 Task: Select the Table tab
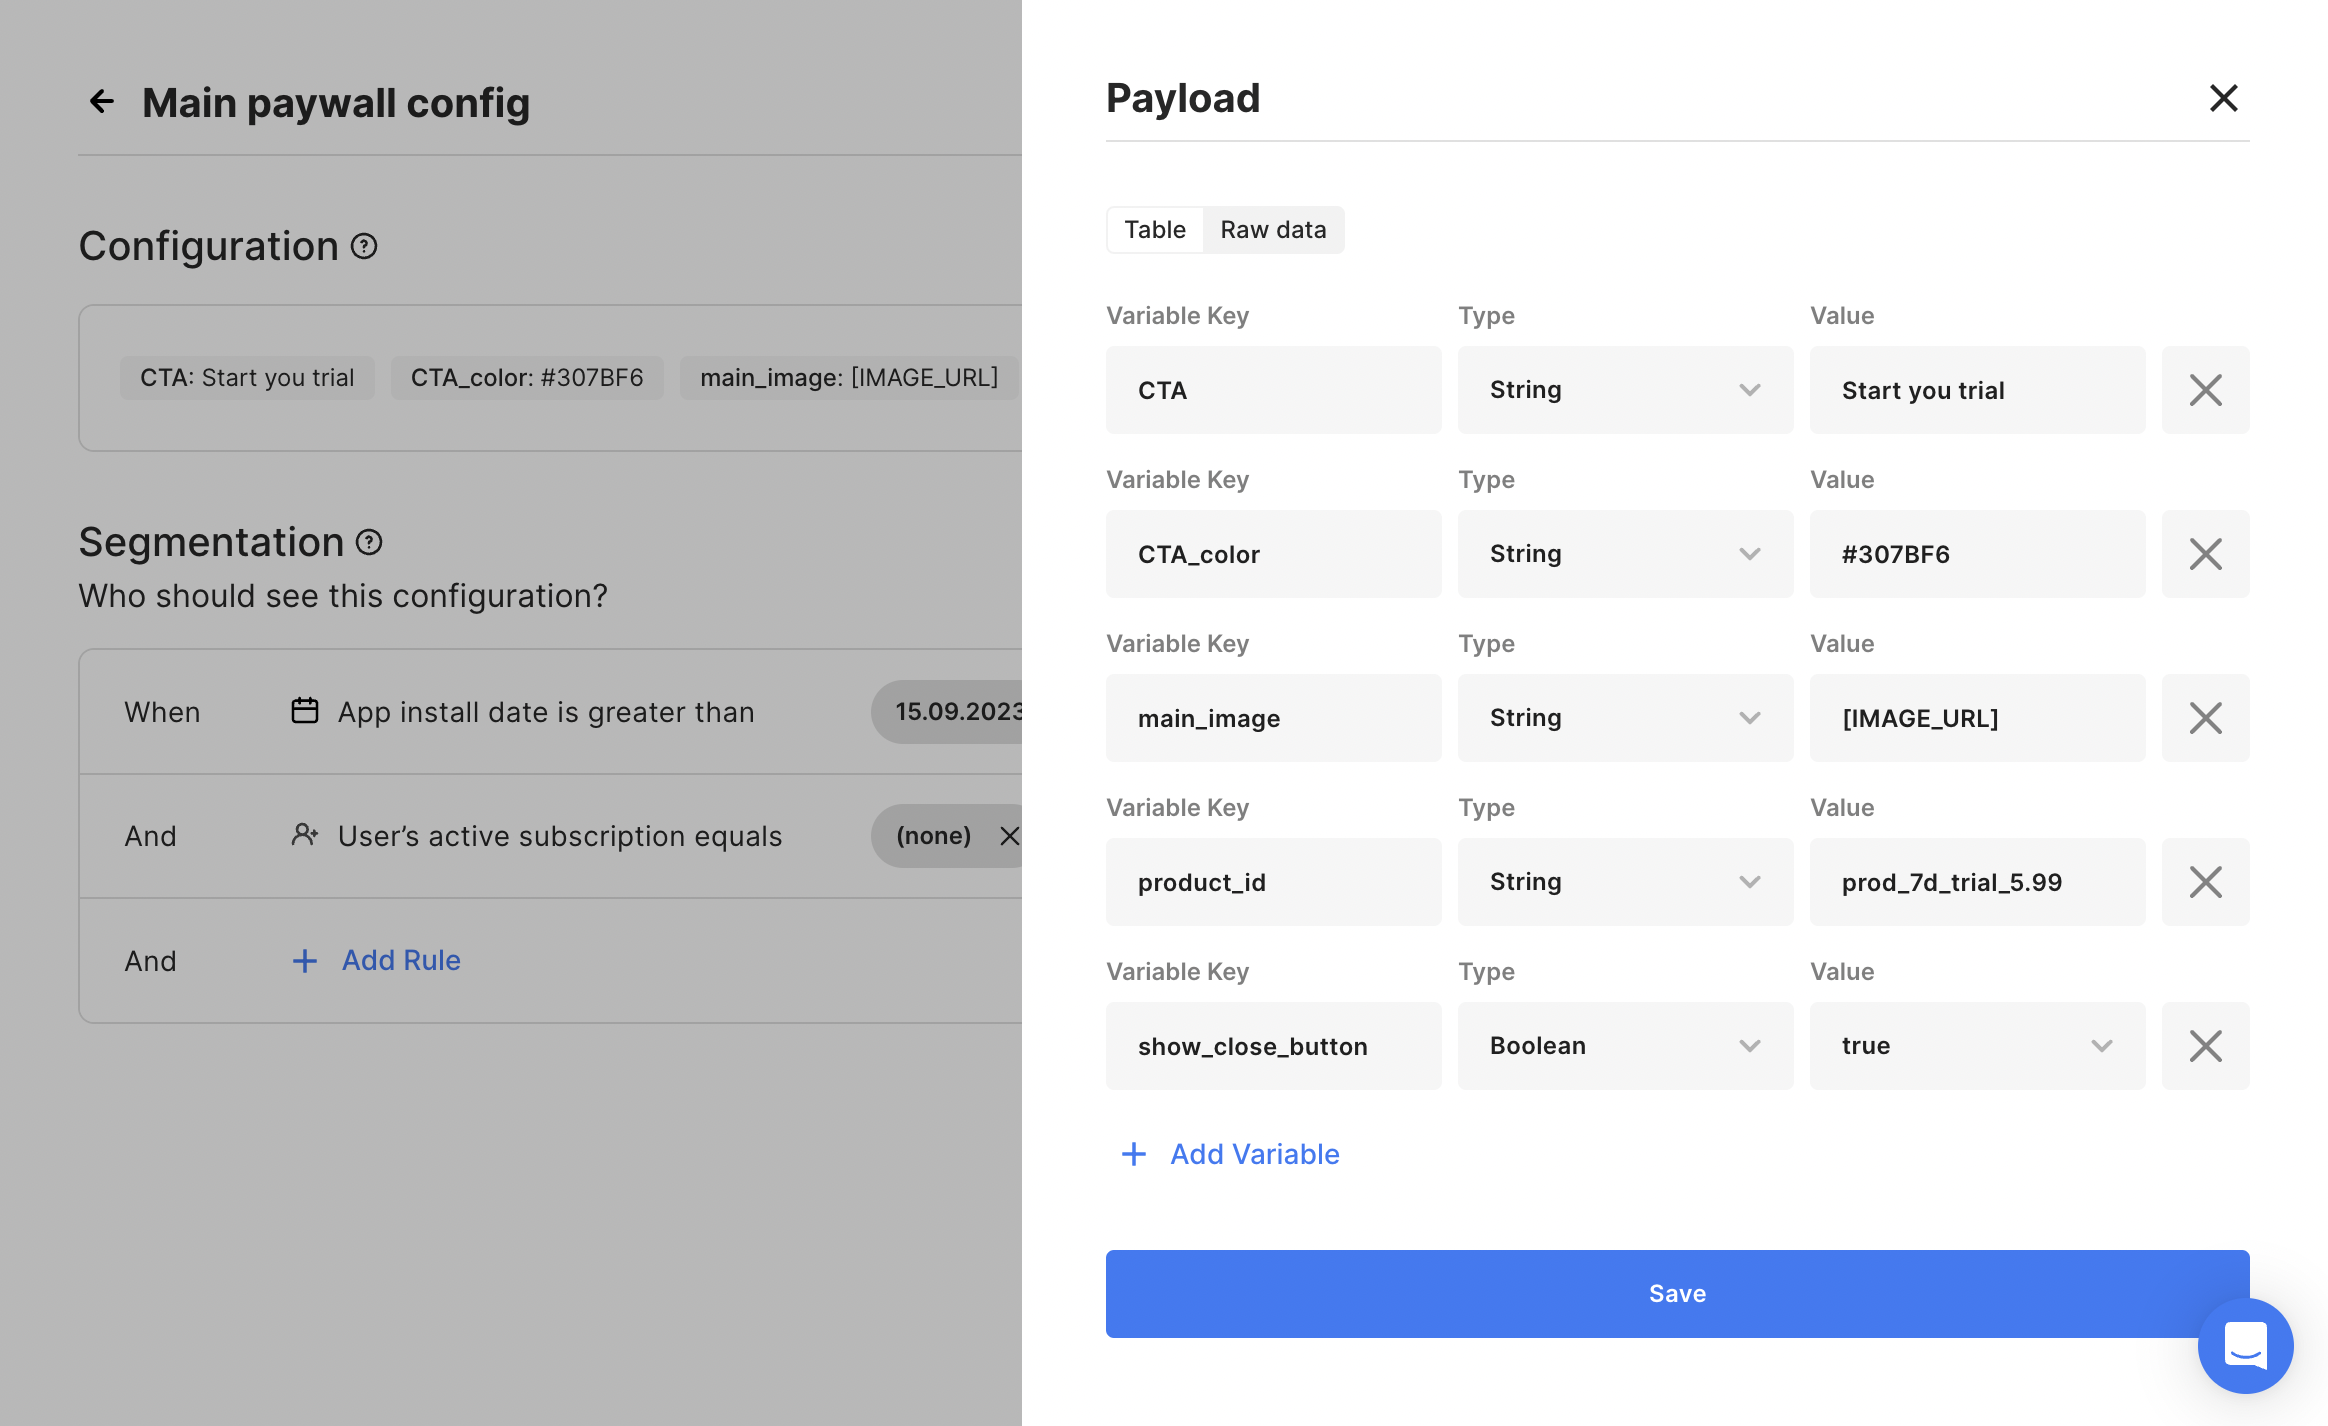tap(1154, 230)
